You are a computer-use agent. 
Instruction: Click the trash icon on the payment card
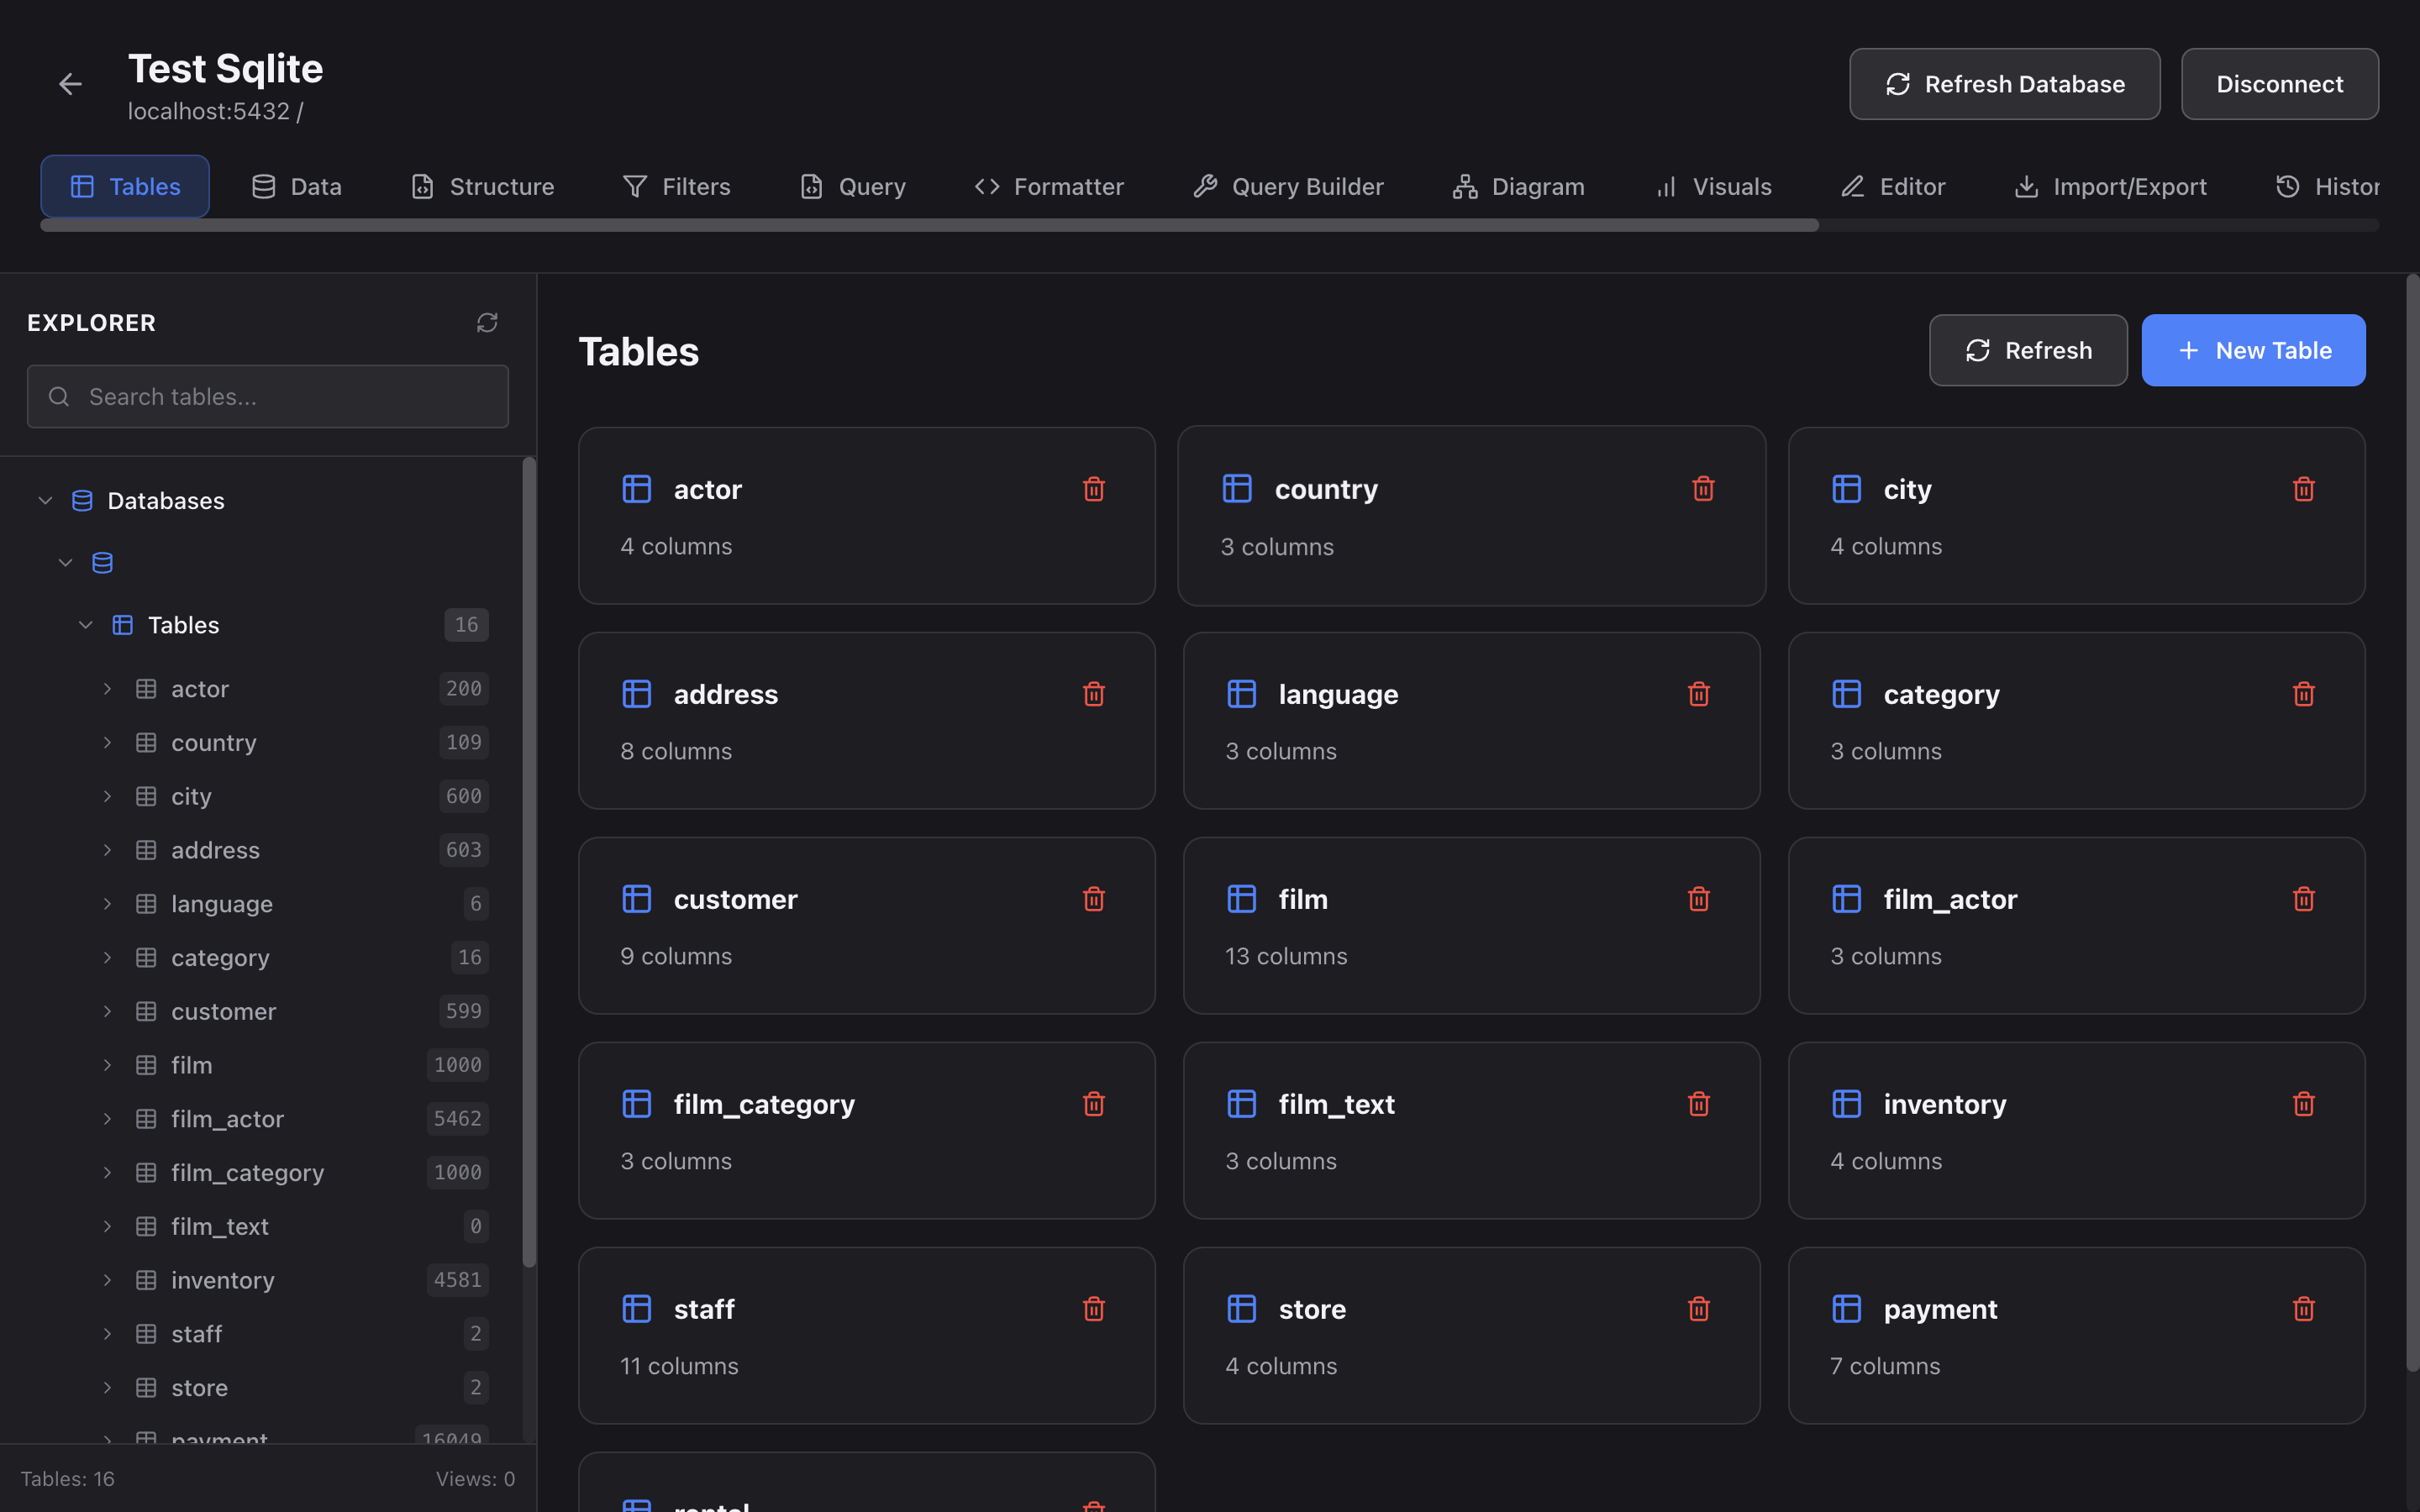click(2303, 1308)
